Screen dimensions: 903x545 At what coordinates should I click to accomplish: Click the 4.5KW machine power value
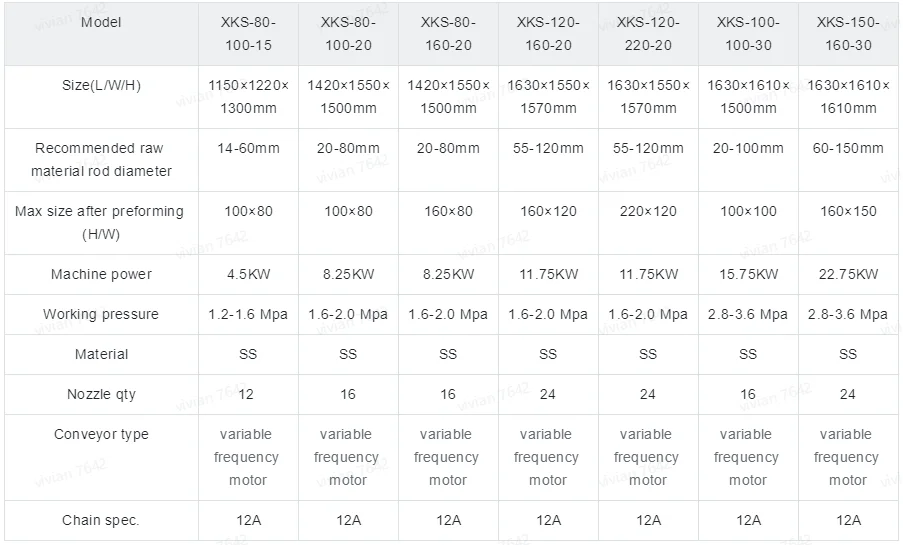[248, 274]
